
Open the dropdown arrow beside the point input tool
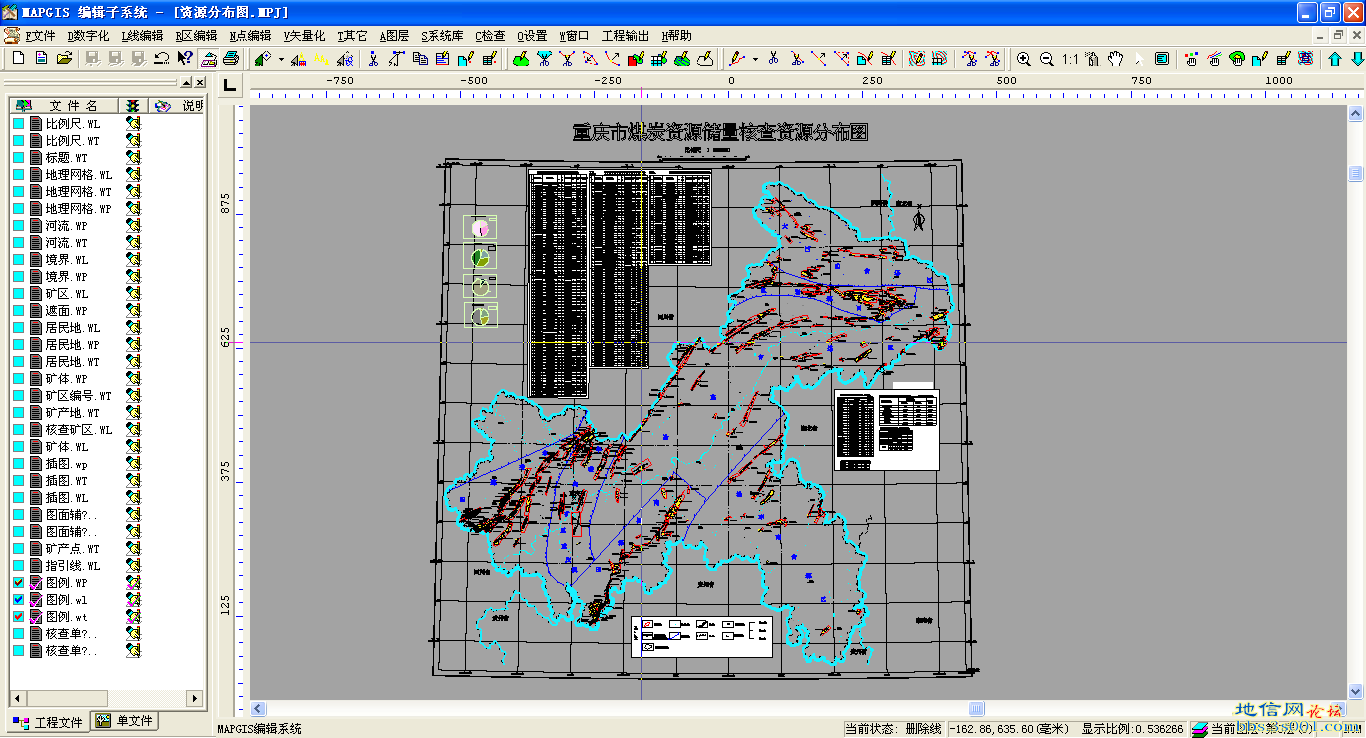tap(281, 58)
